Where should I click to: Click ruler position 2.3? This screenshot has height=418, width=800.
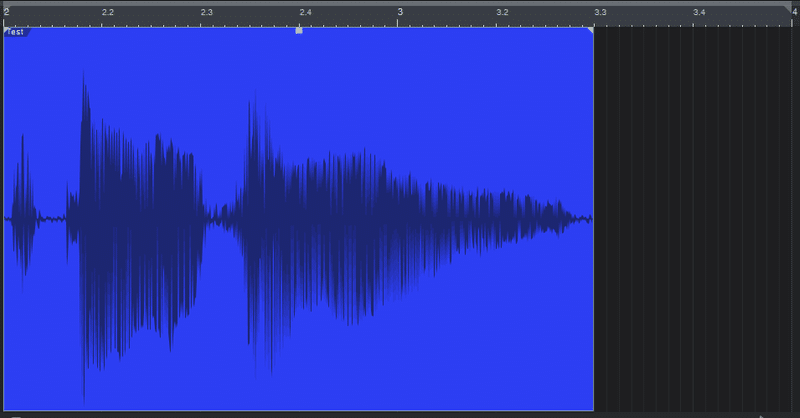[x=206, y=12]
